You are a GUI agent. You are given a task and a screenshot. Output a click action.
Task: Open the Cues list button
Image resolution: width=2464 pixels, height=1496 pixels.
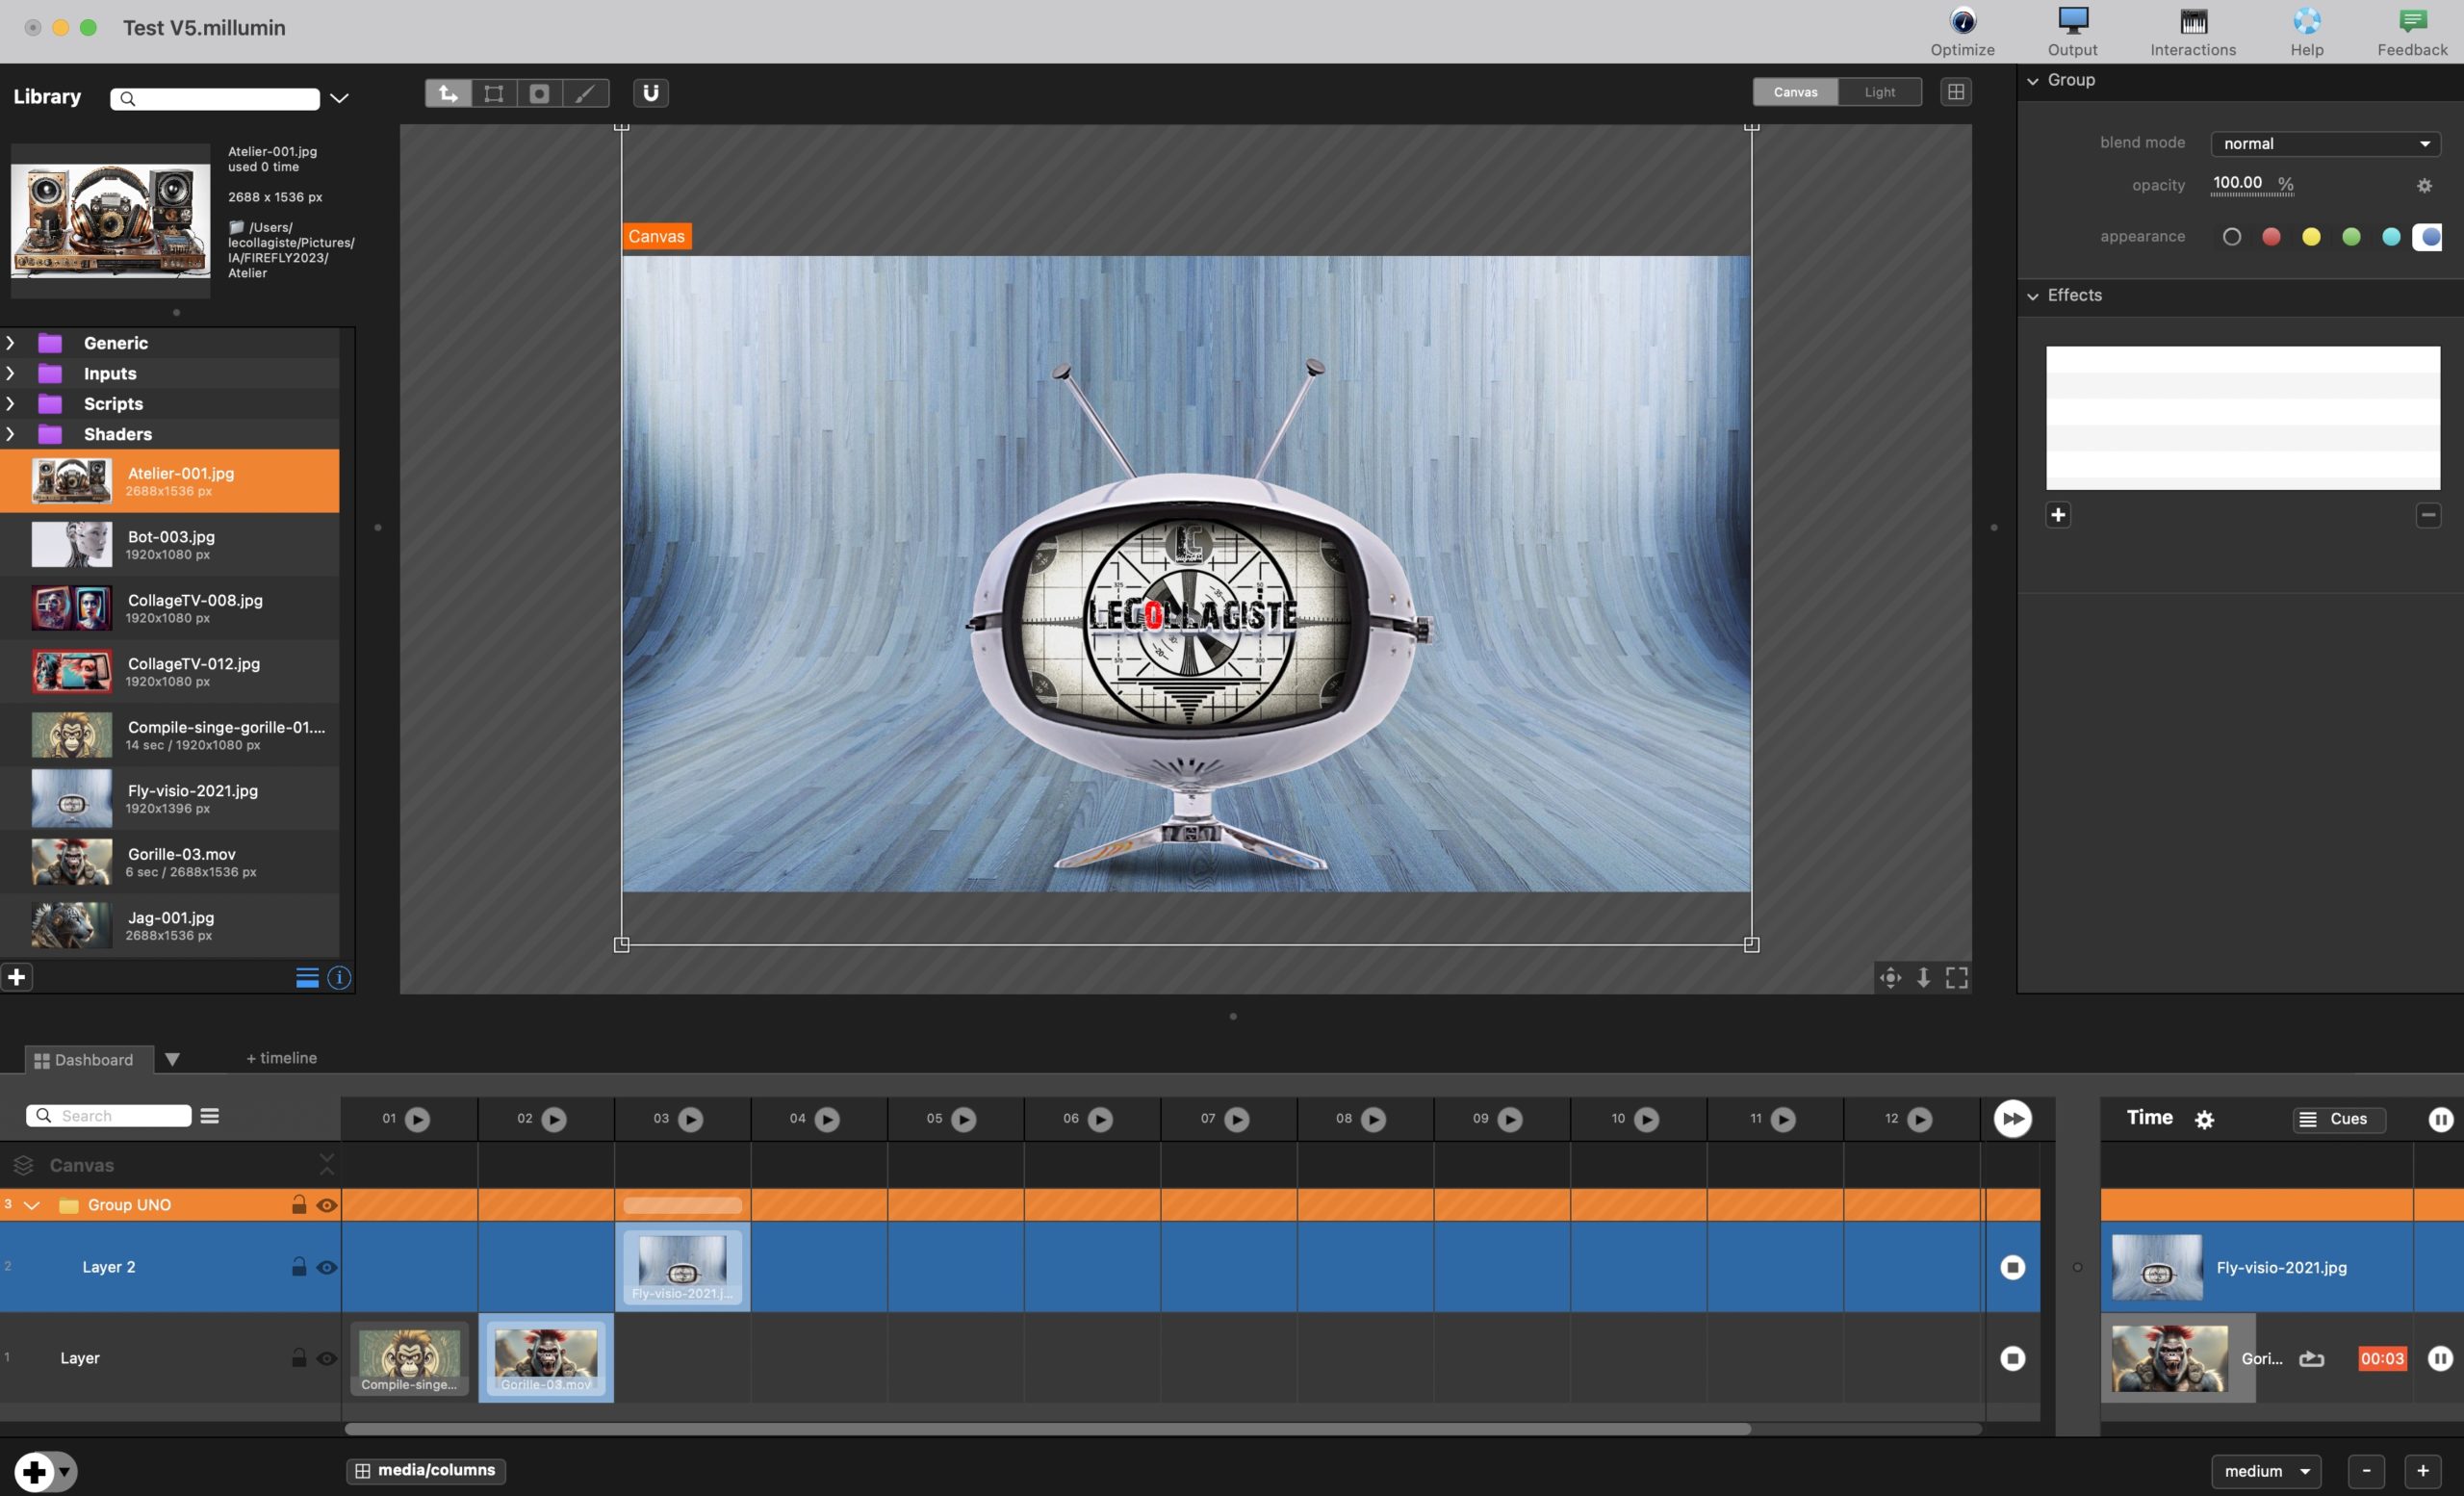tap(2338, 1118)
